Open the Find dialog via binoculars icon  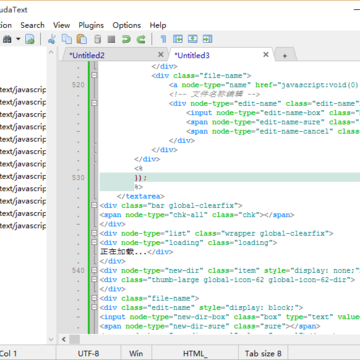(x=7, y=39)
